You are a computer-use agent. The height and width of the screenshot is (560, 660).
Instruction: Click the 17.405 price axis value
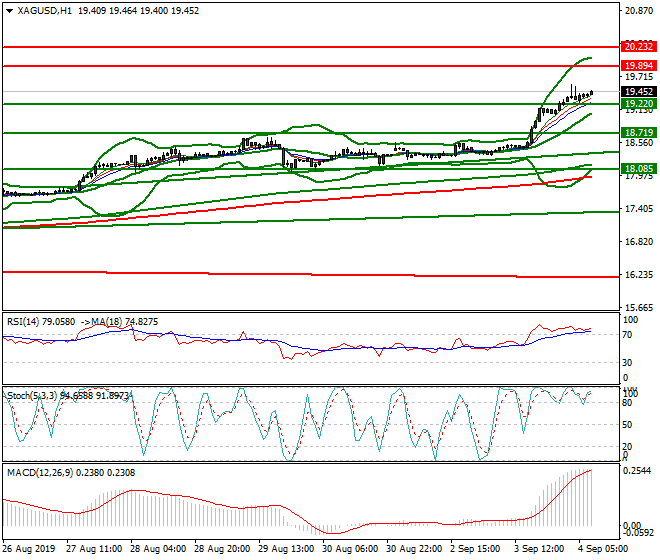[639, 209]
